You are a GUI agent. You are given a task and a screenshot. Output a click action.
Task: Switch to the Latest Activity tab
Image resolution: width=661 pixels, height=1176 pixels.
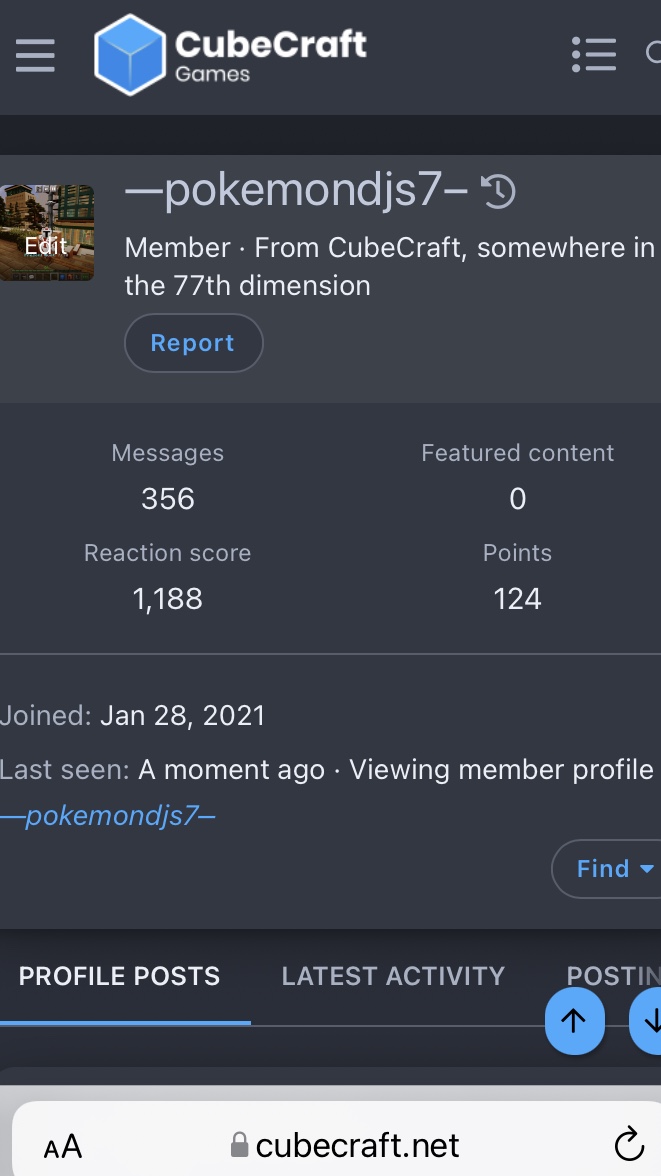click(393, 976)
